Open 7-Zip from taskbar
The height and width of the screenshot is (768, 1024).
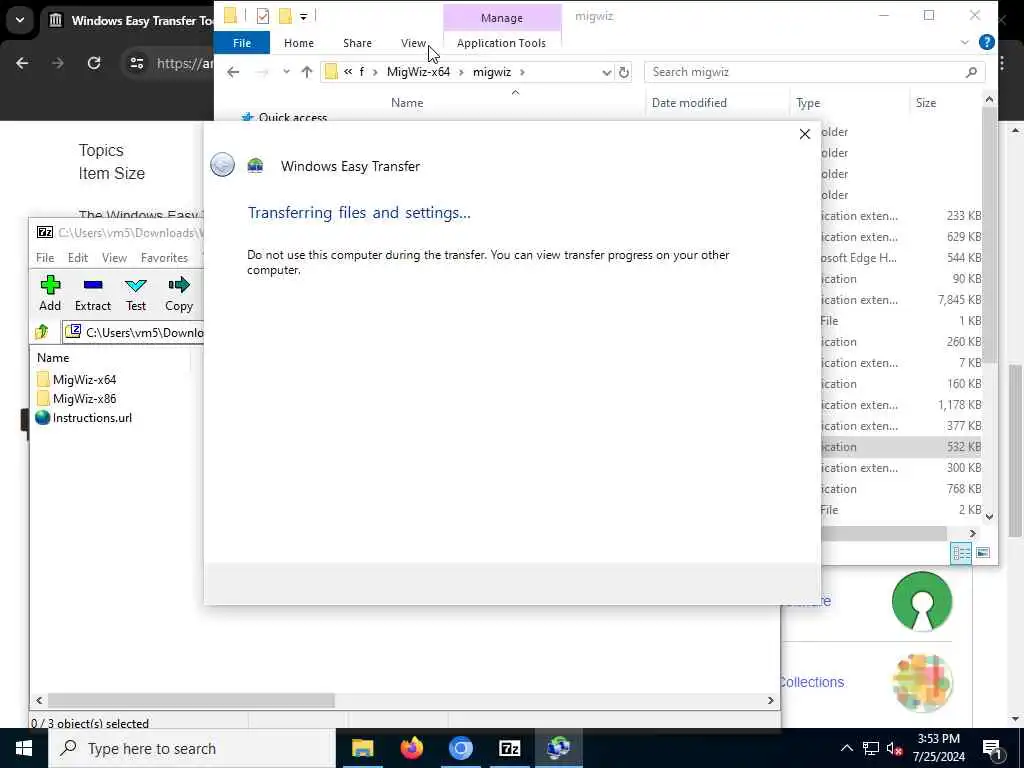pos(509,748)
